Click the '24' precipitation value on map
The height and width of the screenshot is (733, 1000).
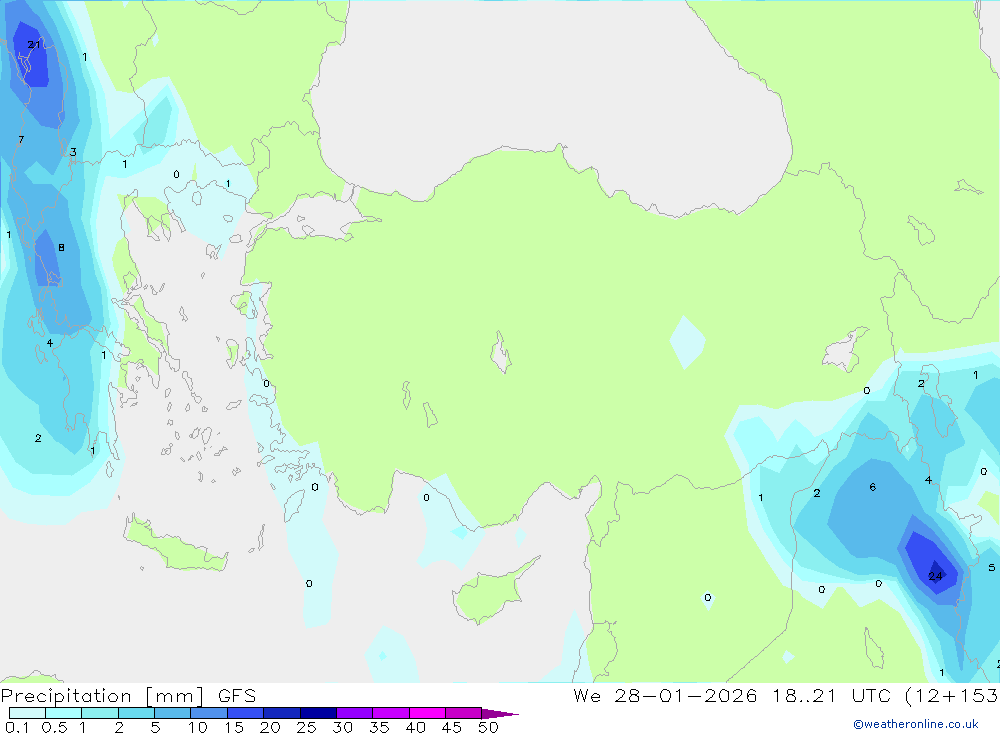(x=935, y=576)
